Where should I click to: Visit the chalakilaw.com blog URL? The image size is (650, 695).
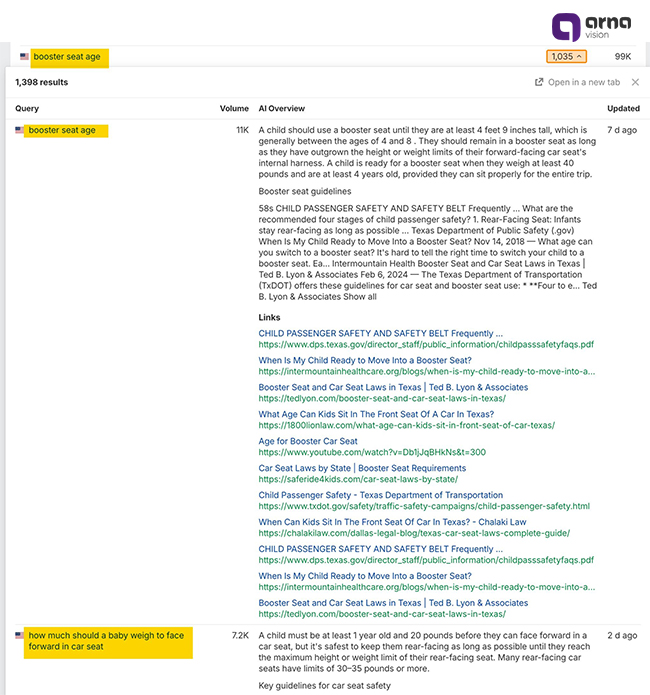point(414,533)
